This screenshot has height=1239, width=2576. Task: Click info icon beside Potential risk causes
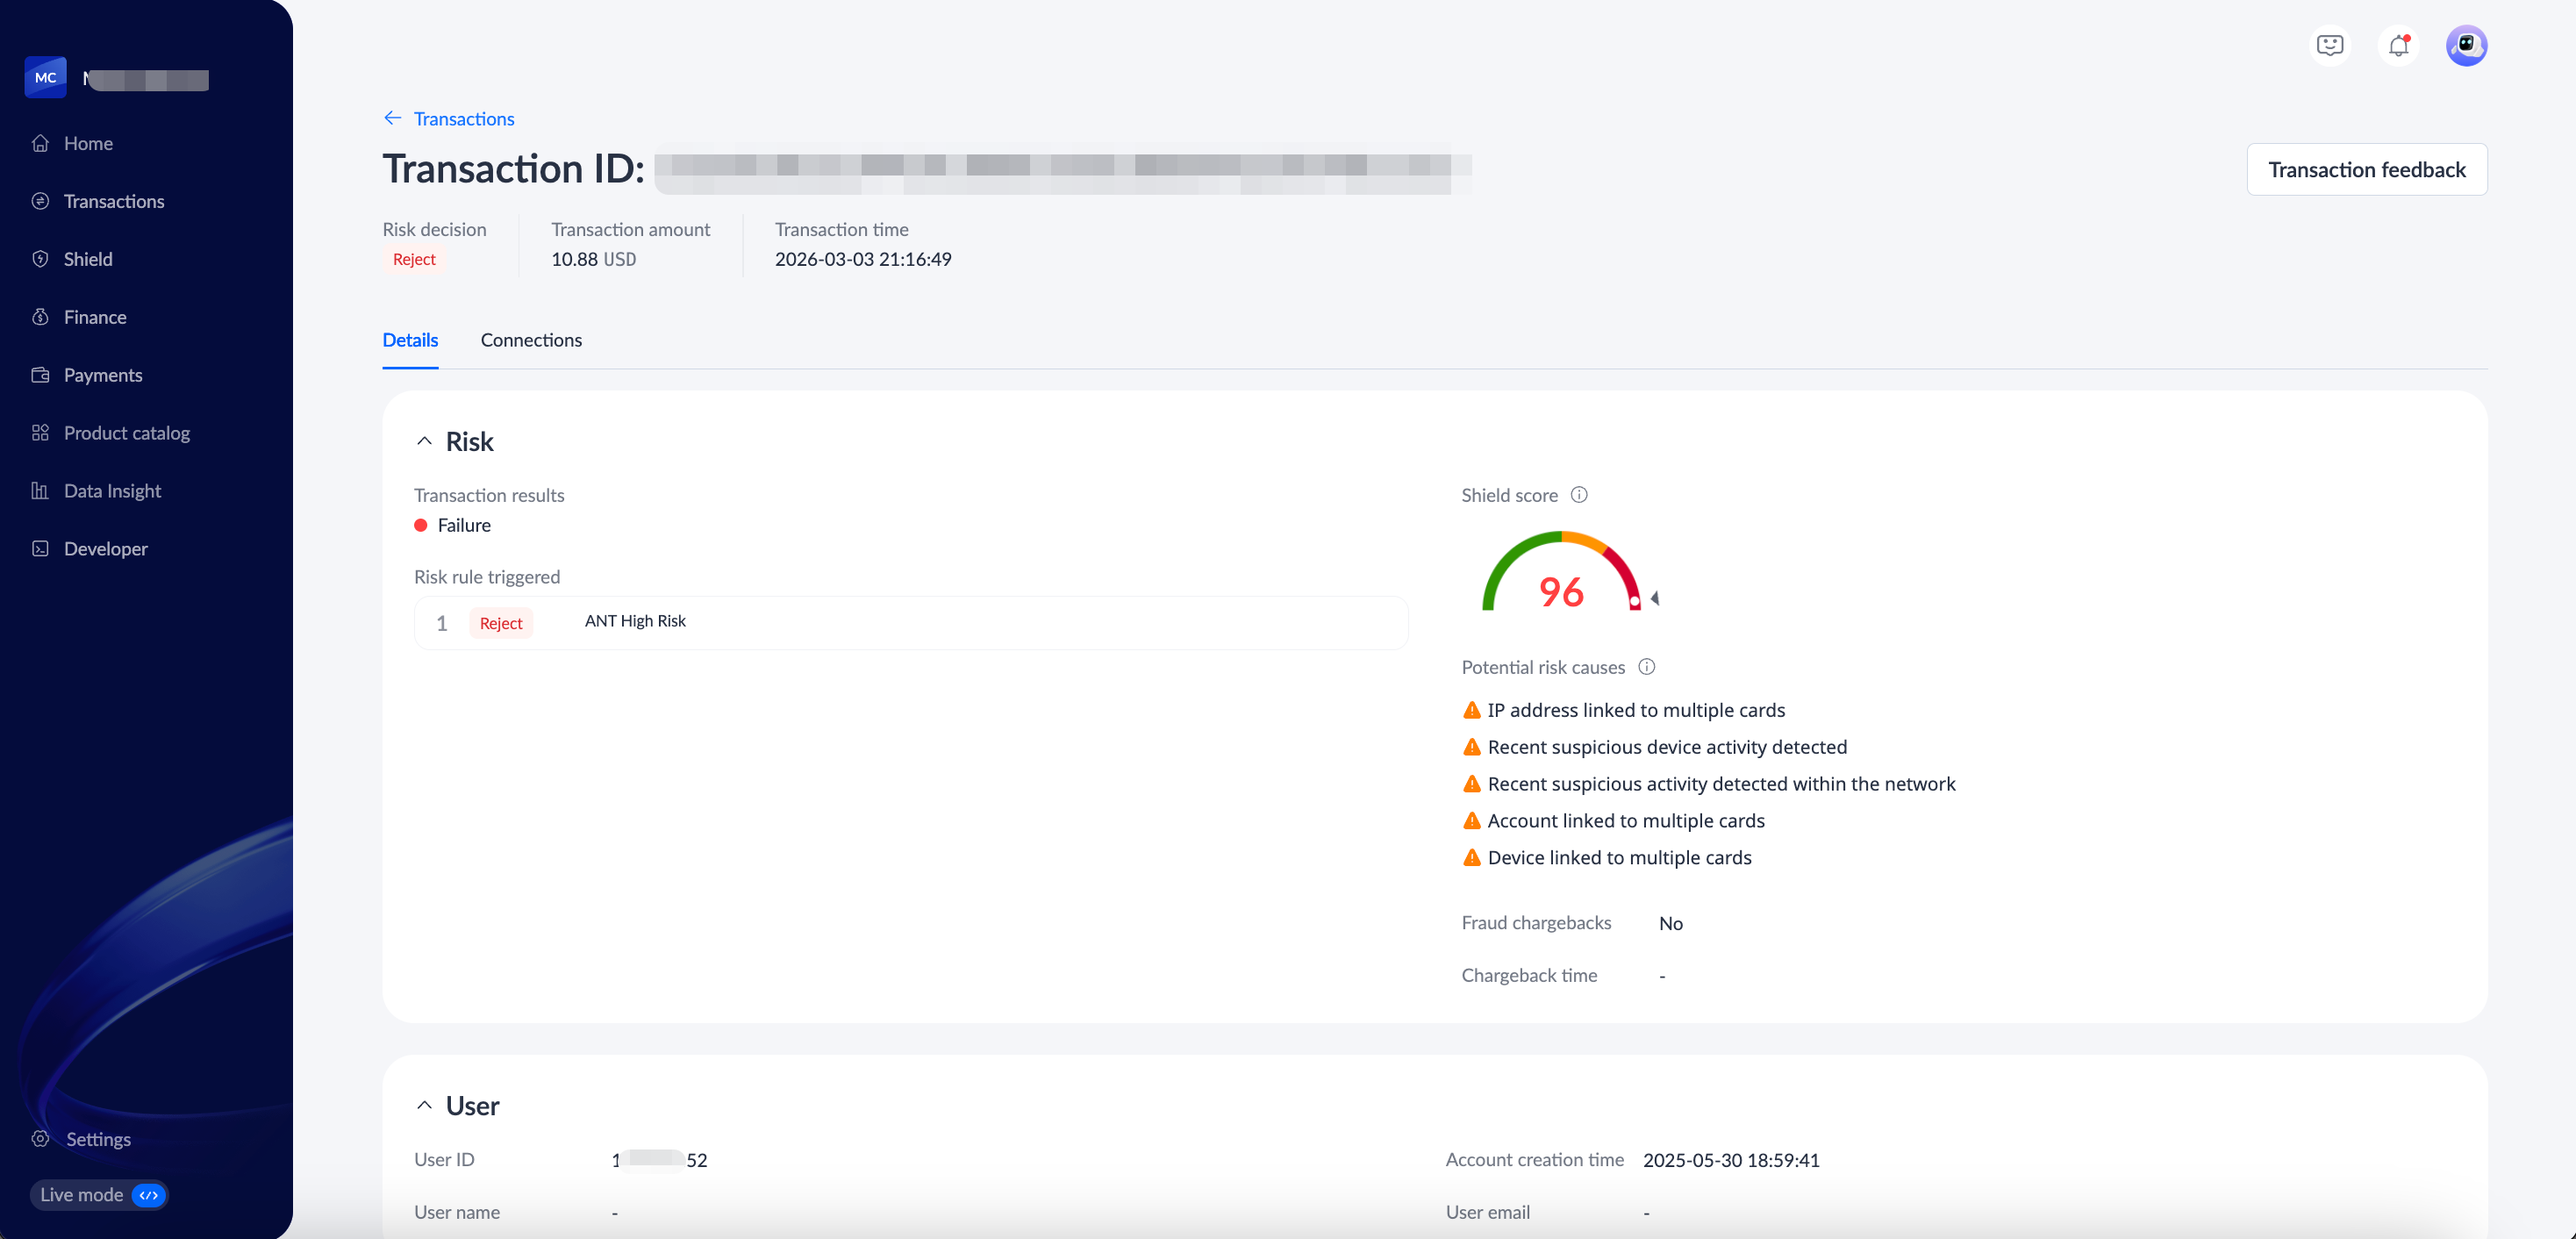pos(1646,667)
